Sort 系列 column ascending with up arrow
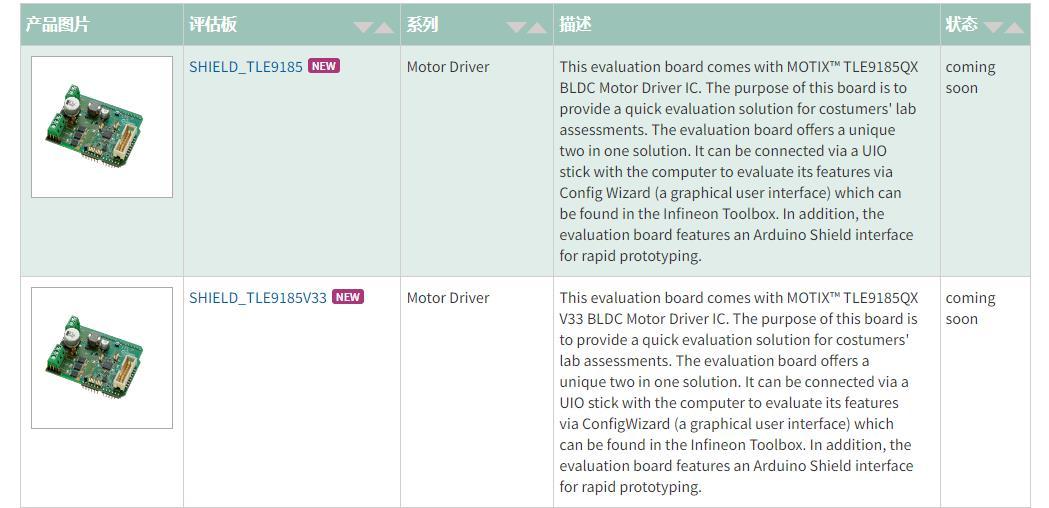This screenshot has width=1049, height=508. [537, 27]
